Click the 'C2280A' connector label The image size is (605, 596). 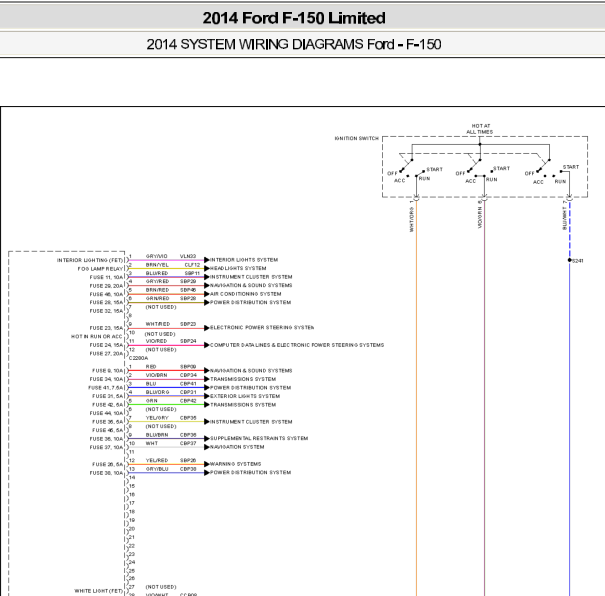coord(139,358)
